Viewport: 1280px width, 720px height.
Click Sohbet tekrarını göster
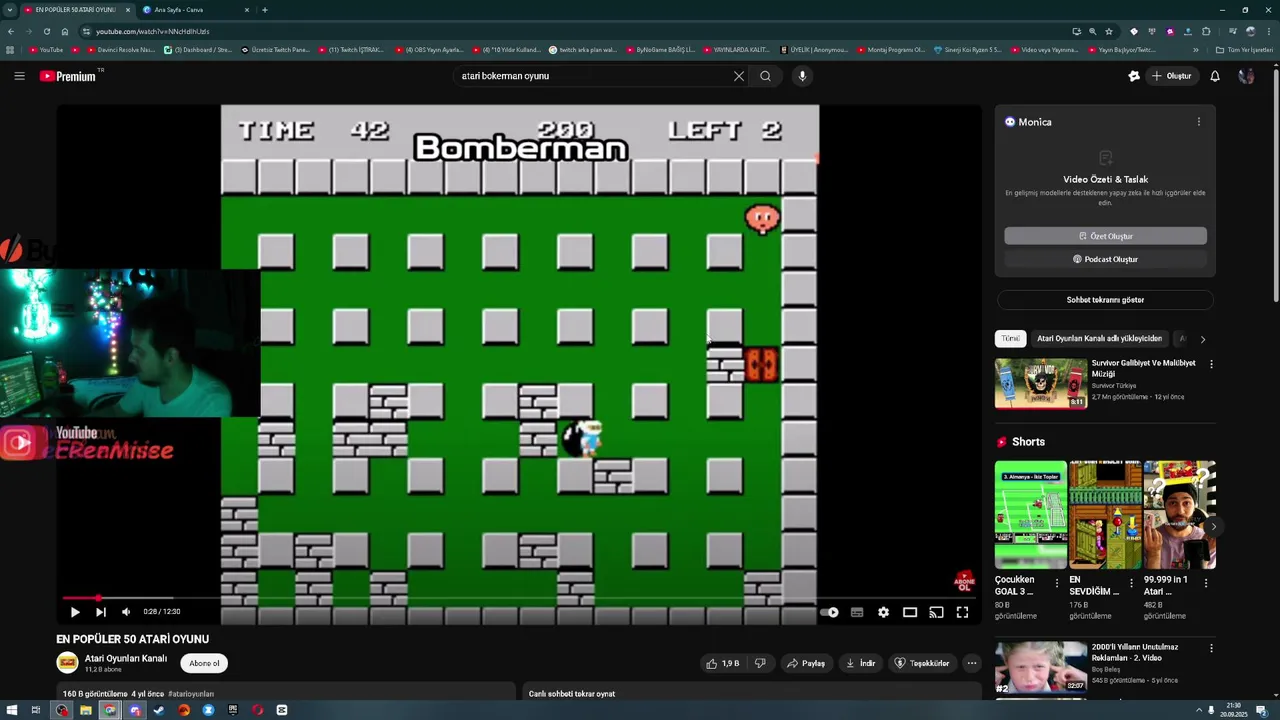(x=1105, y=300)
